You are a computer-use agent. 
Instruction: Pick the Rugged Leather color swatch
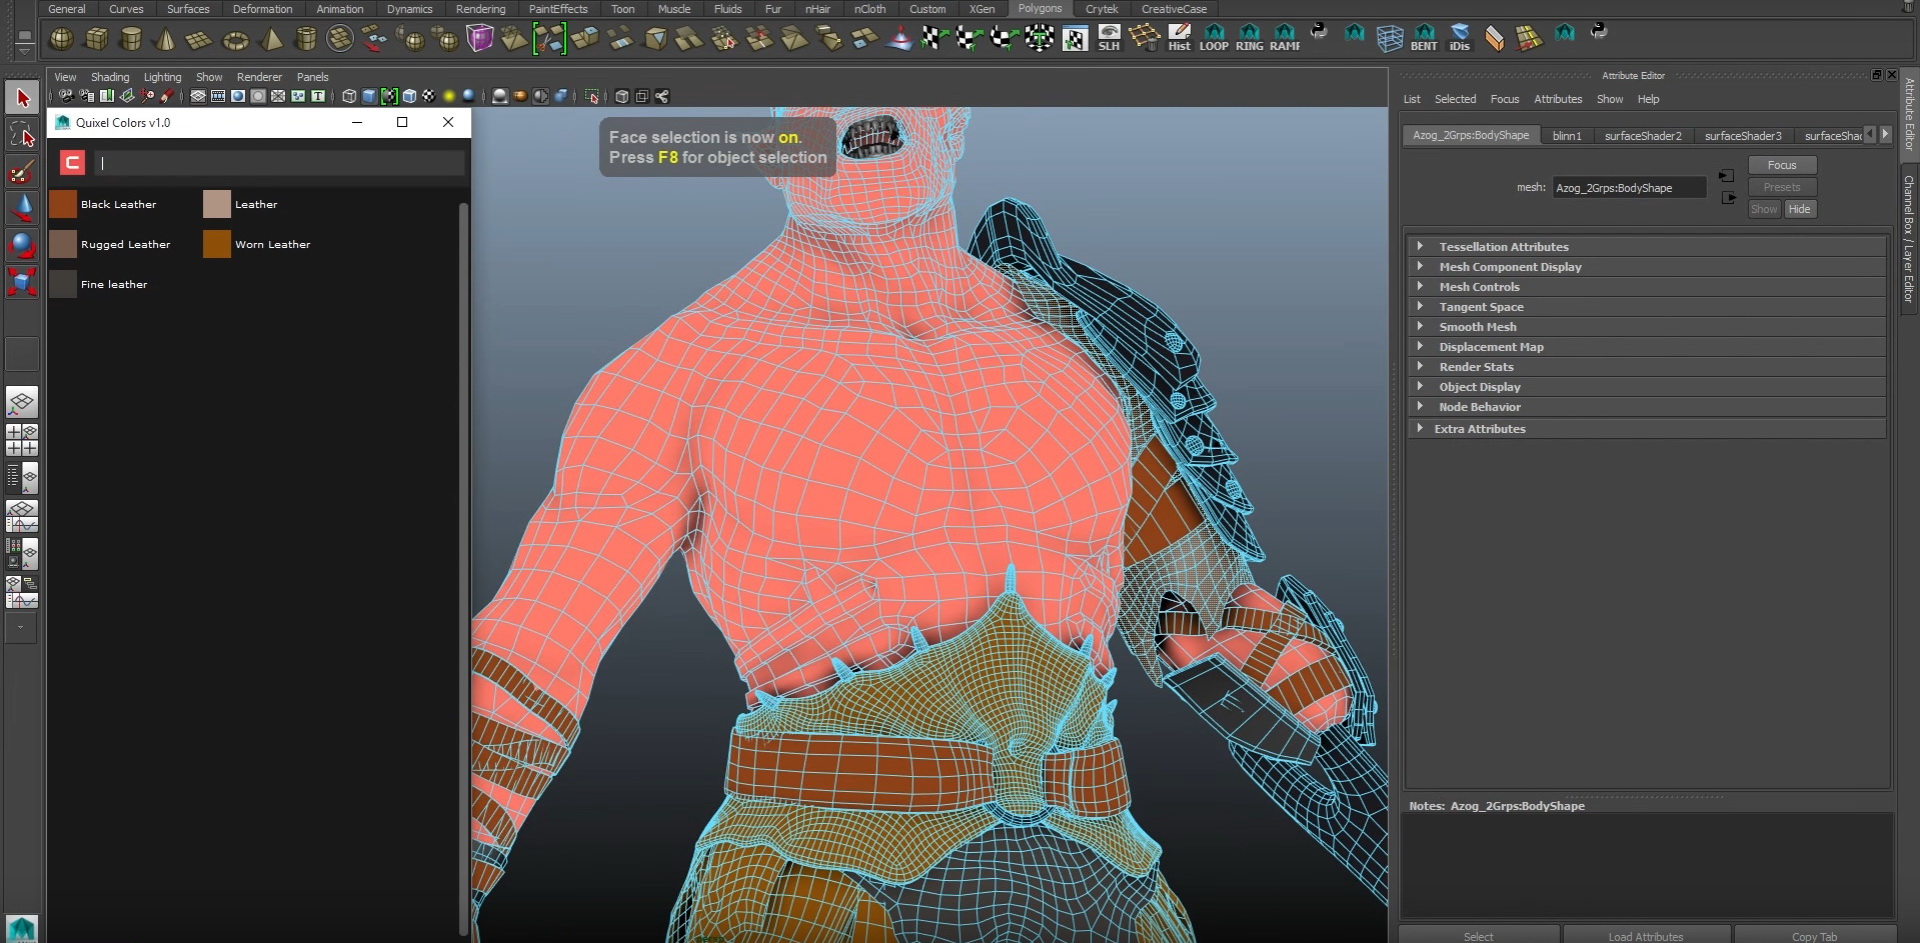[63, 244]
